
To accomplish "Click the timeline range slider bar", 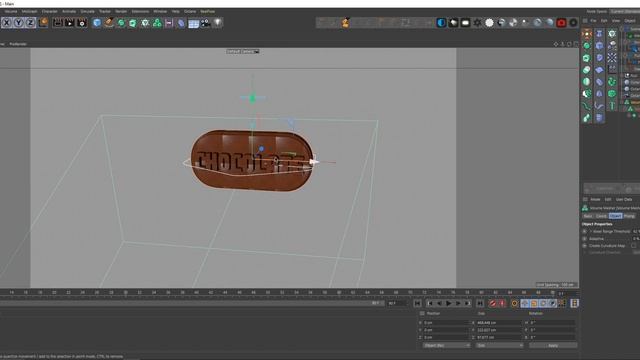I will point(192,303).
